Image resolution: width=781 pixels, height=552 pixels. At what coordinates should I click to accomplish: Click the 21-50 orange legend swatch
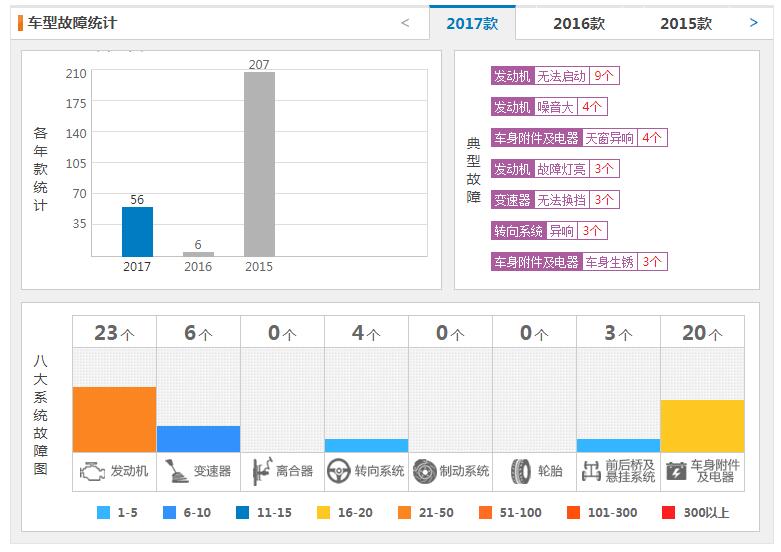coord(404,512)
